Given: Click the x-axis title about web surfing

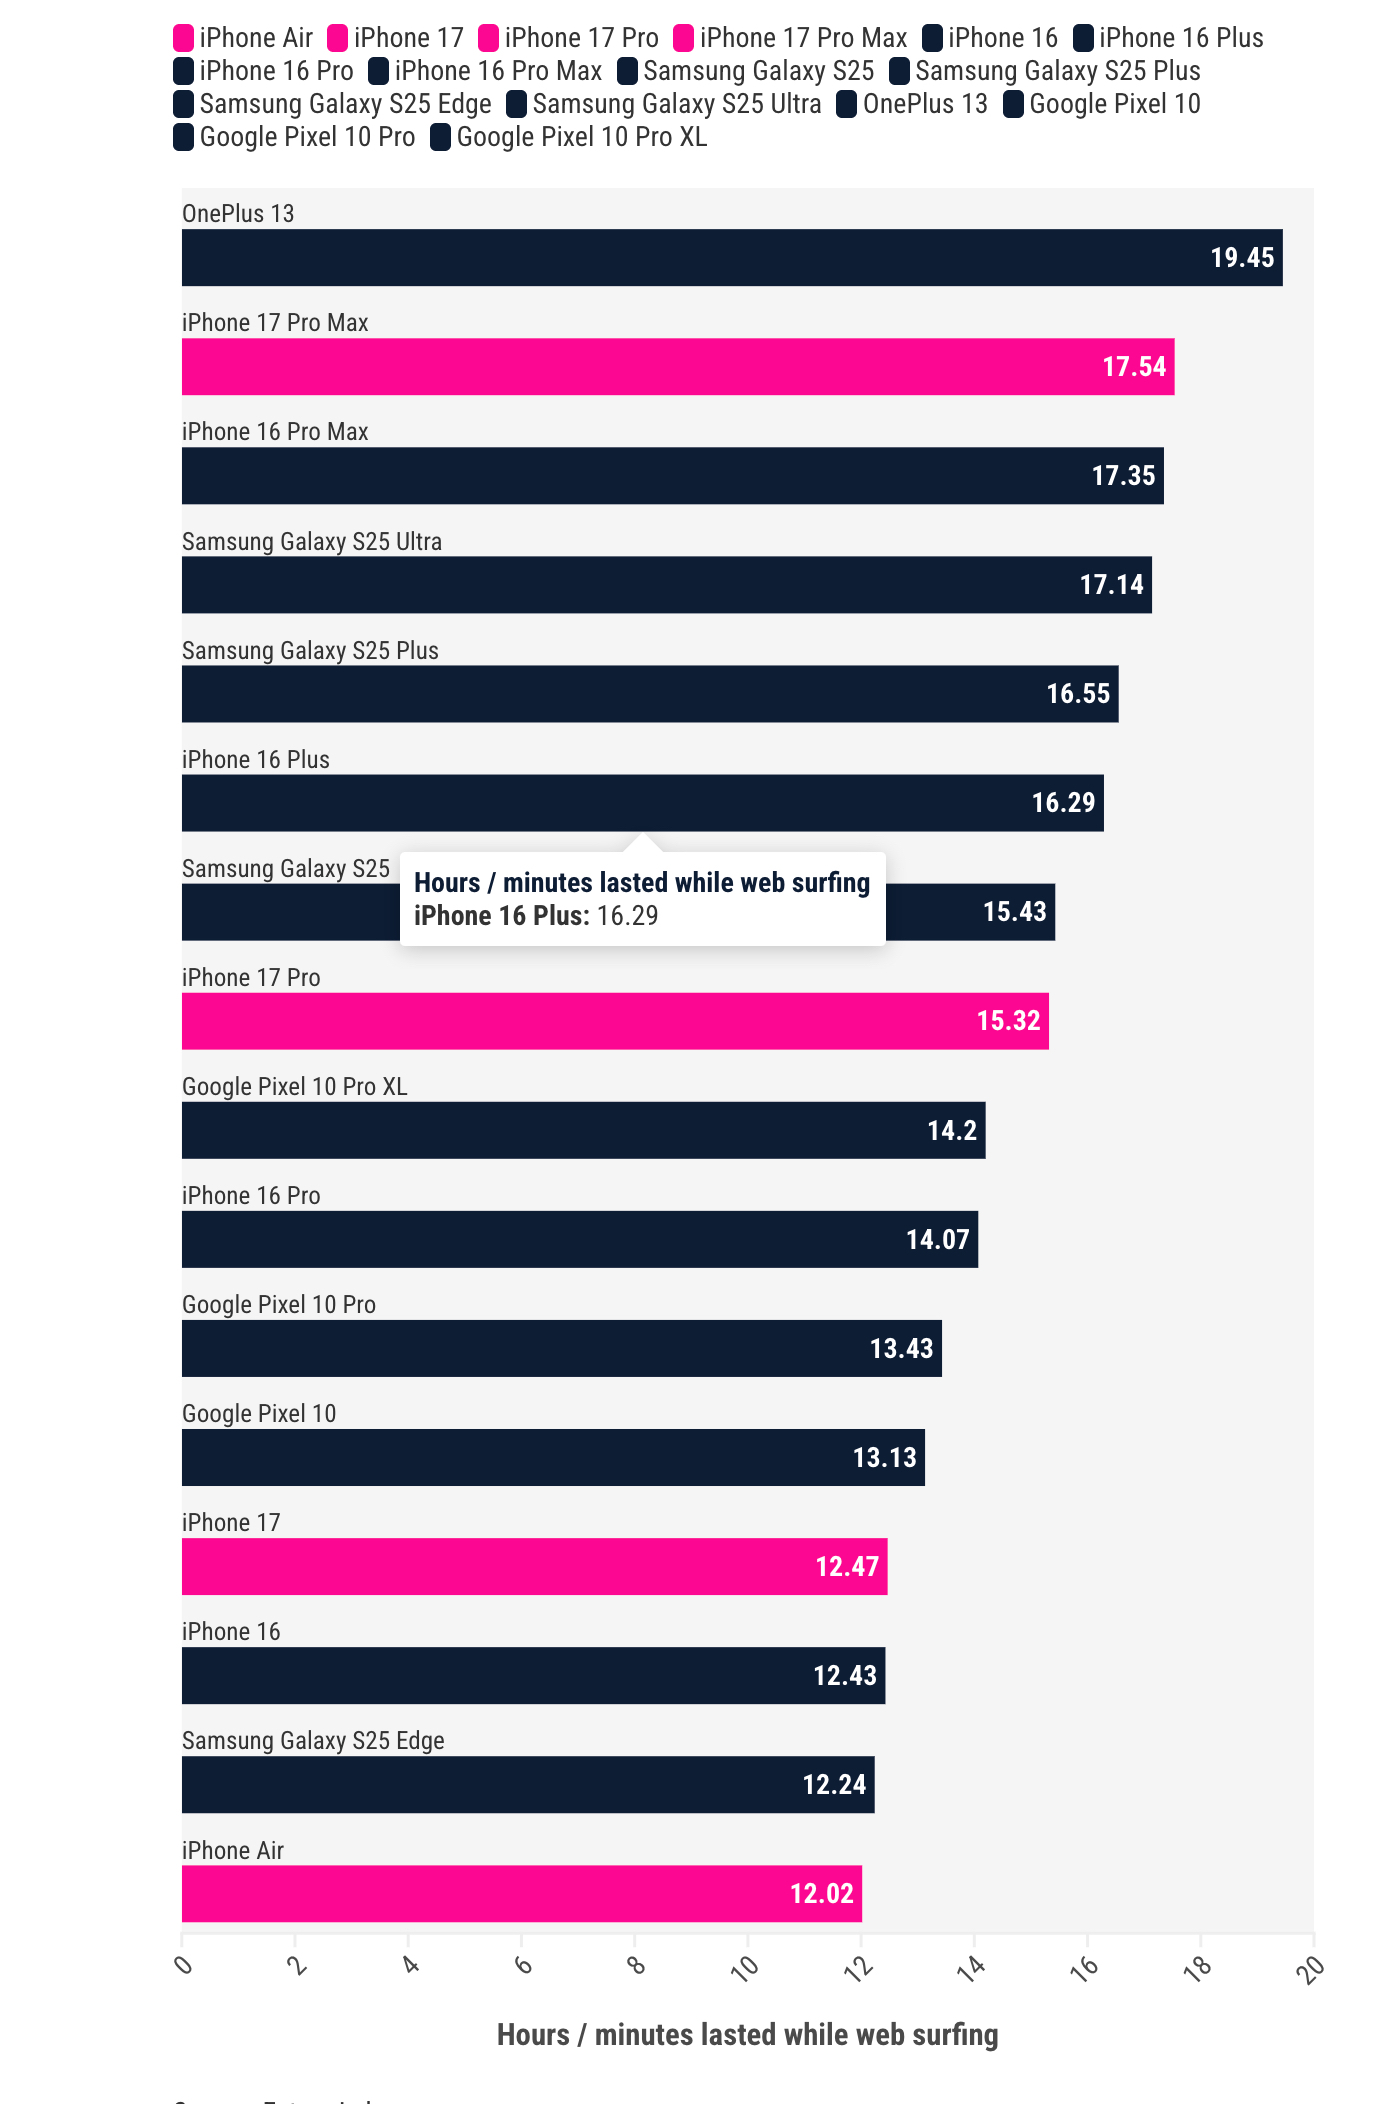Looking at the screenshot, I should tap(747, 2035).
